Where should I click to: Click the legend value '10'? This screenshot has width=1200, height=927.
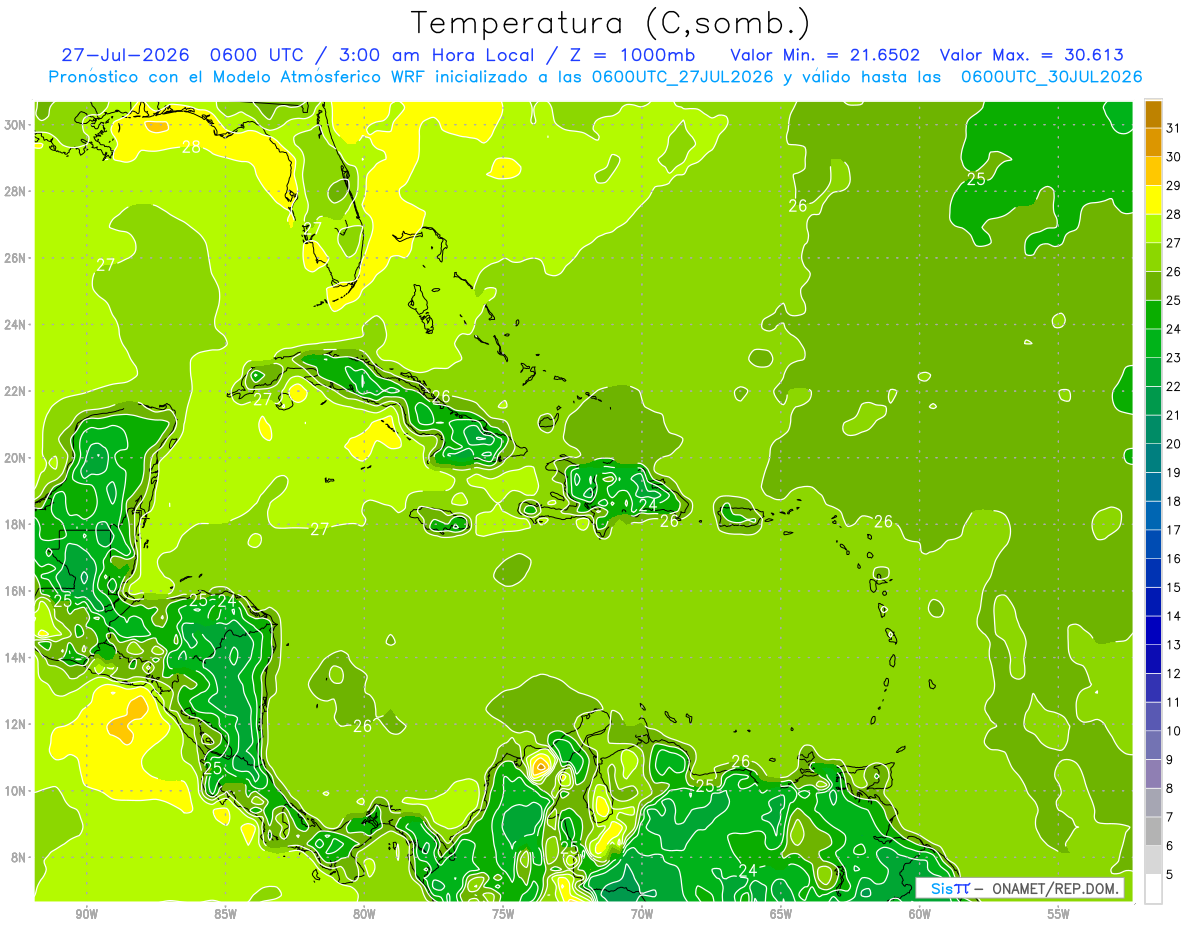pos(1174,731)
